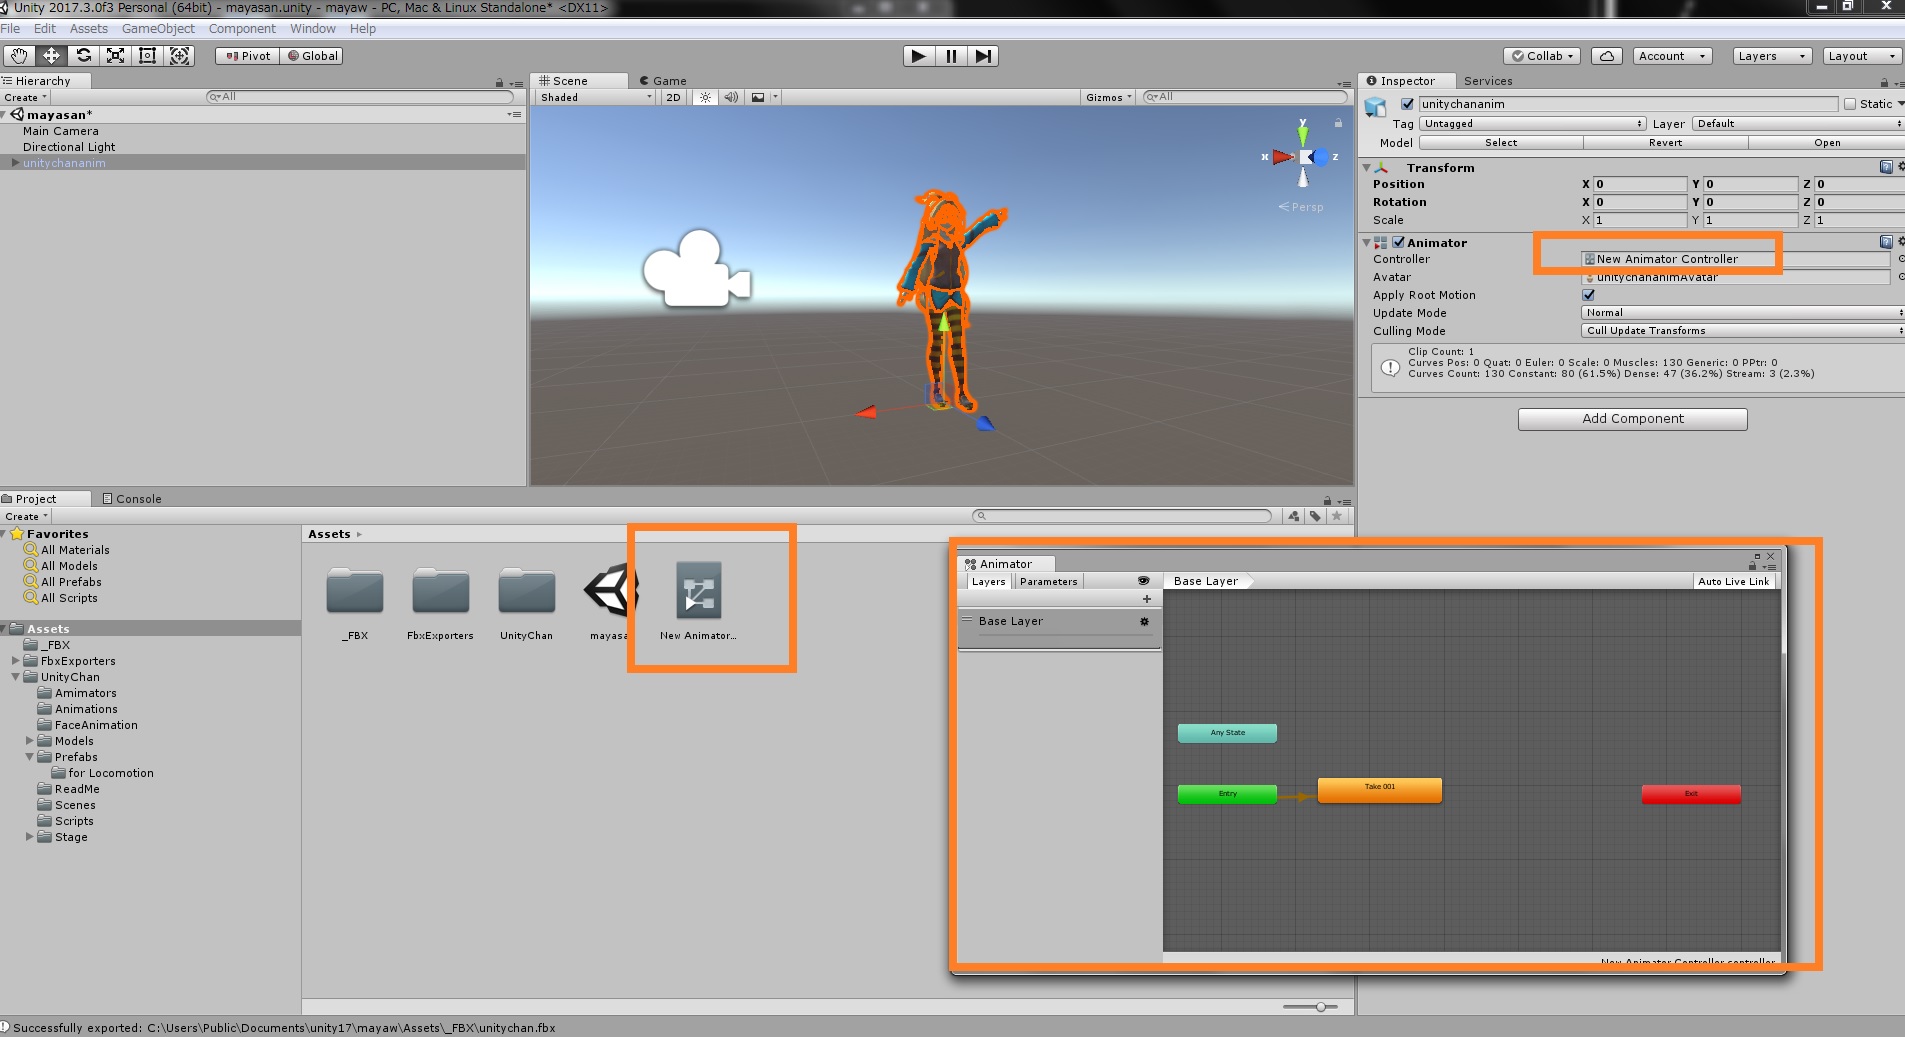
Task: Click the Add Component button
Action: [1632, 419]
